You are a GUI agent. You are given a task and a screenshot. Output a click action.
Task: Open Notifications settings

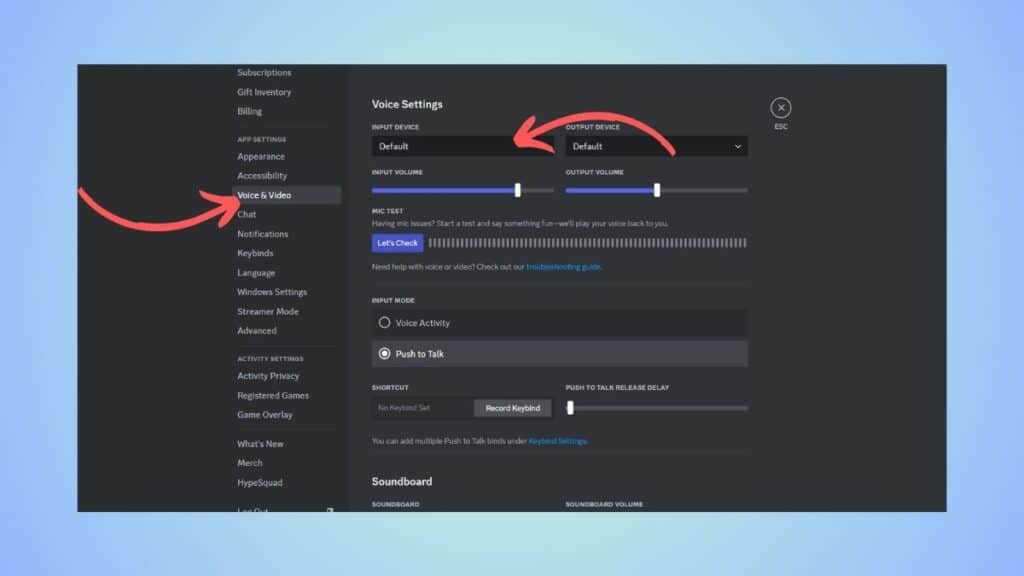(x=263, y=233)
